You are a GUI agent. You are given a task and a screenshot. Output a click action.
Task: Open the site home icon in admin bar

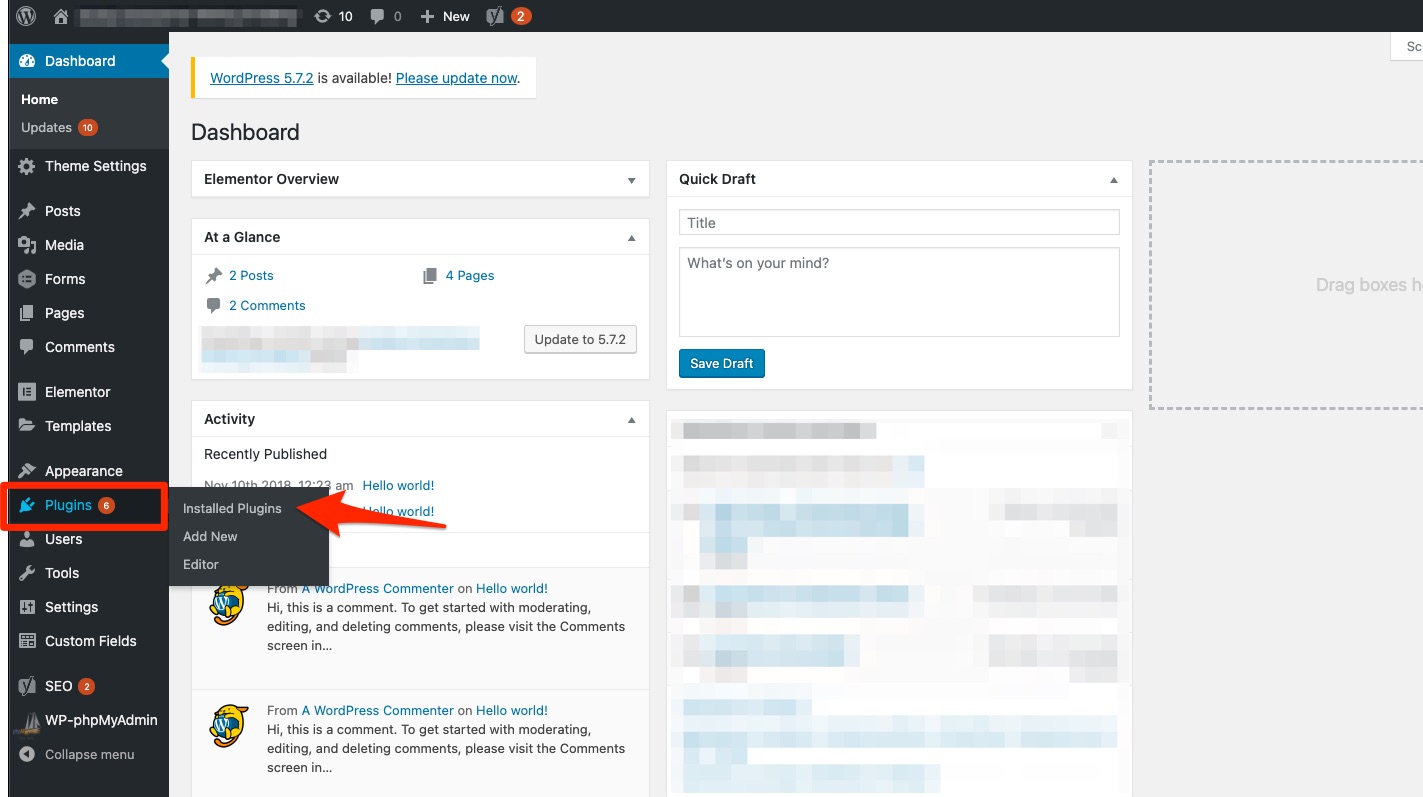click(x=62, y=16)
